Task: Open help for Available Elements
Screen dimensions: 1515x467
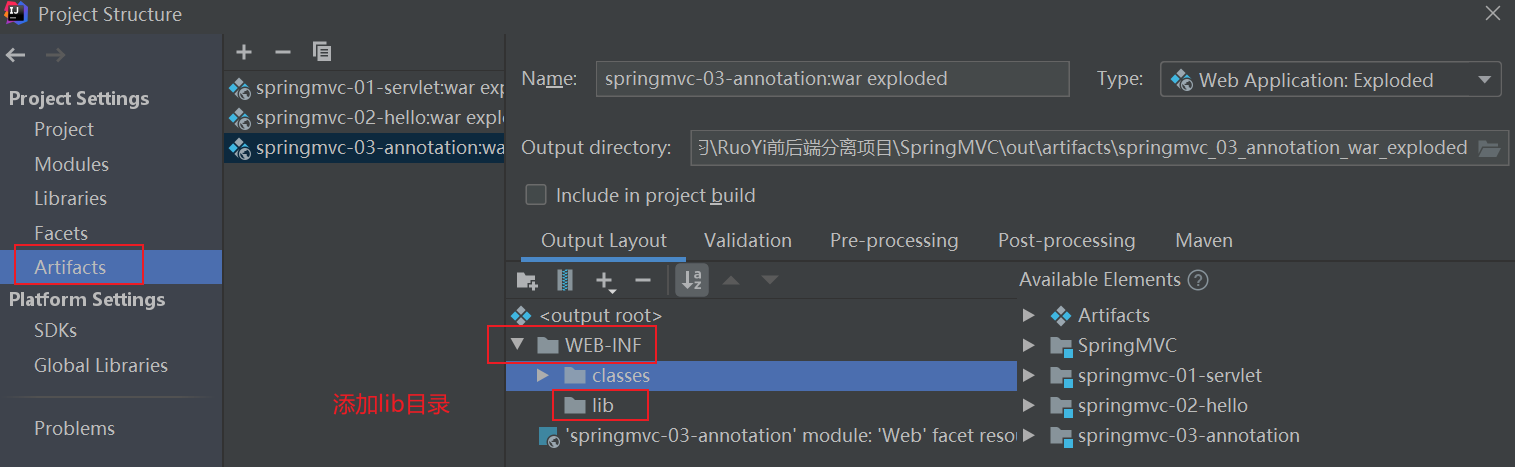Action: pos(1198,280)
